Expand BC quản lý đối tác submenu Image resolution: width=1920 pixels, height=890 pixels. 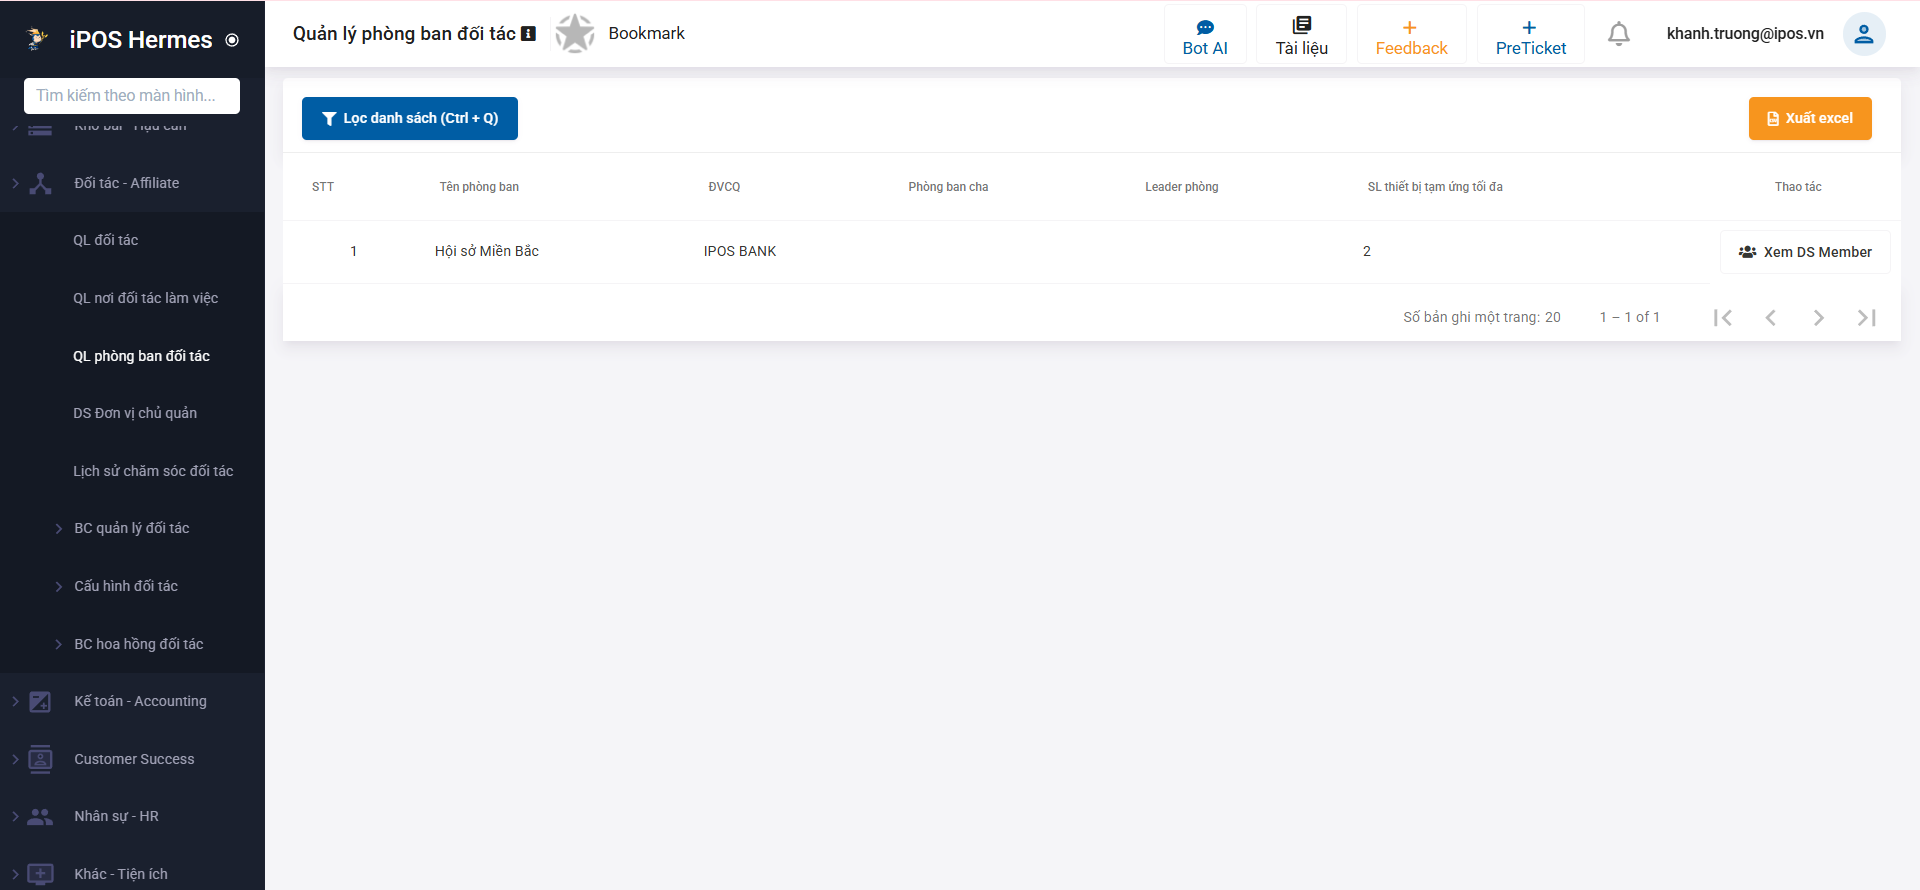58,529
